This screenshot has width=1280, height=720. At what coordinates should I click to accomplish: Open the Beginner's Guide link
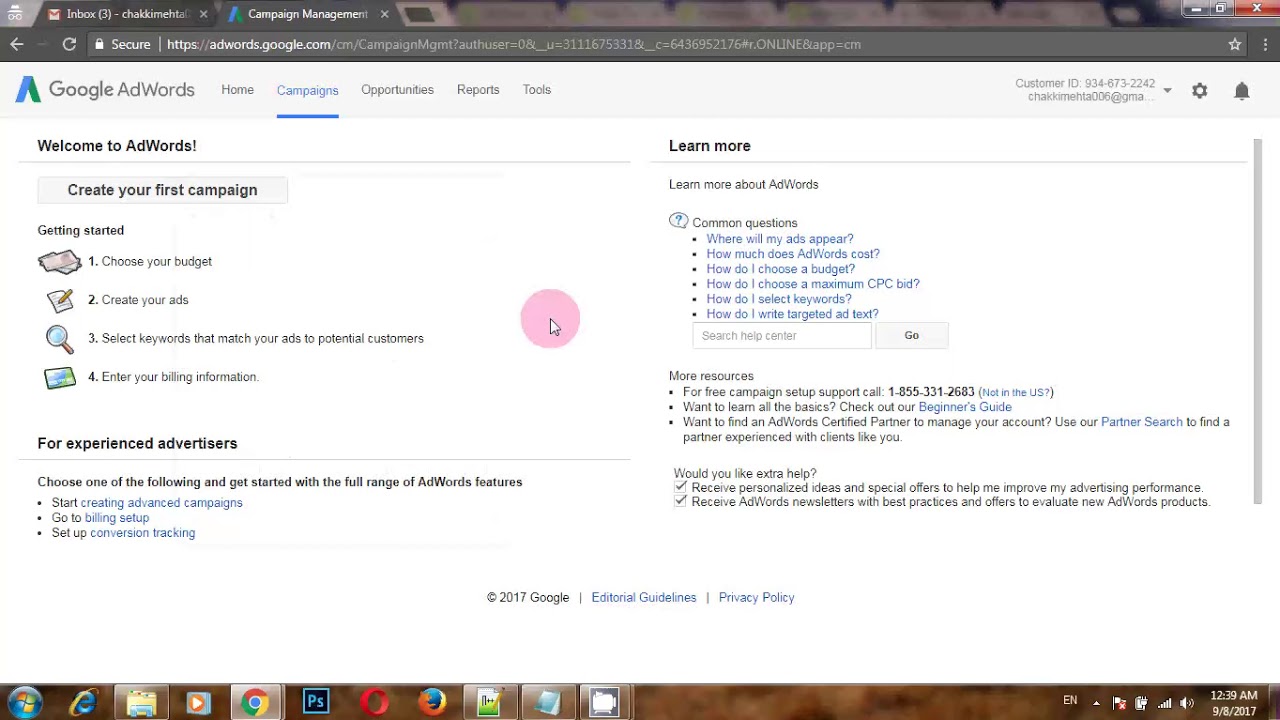pos(965,407)
